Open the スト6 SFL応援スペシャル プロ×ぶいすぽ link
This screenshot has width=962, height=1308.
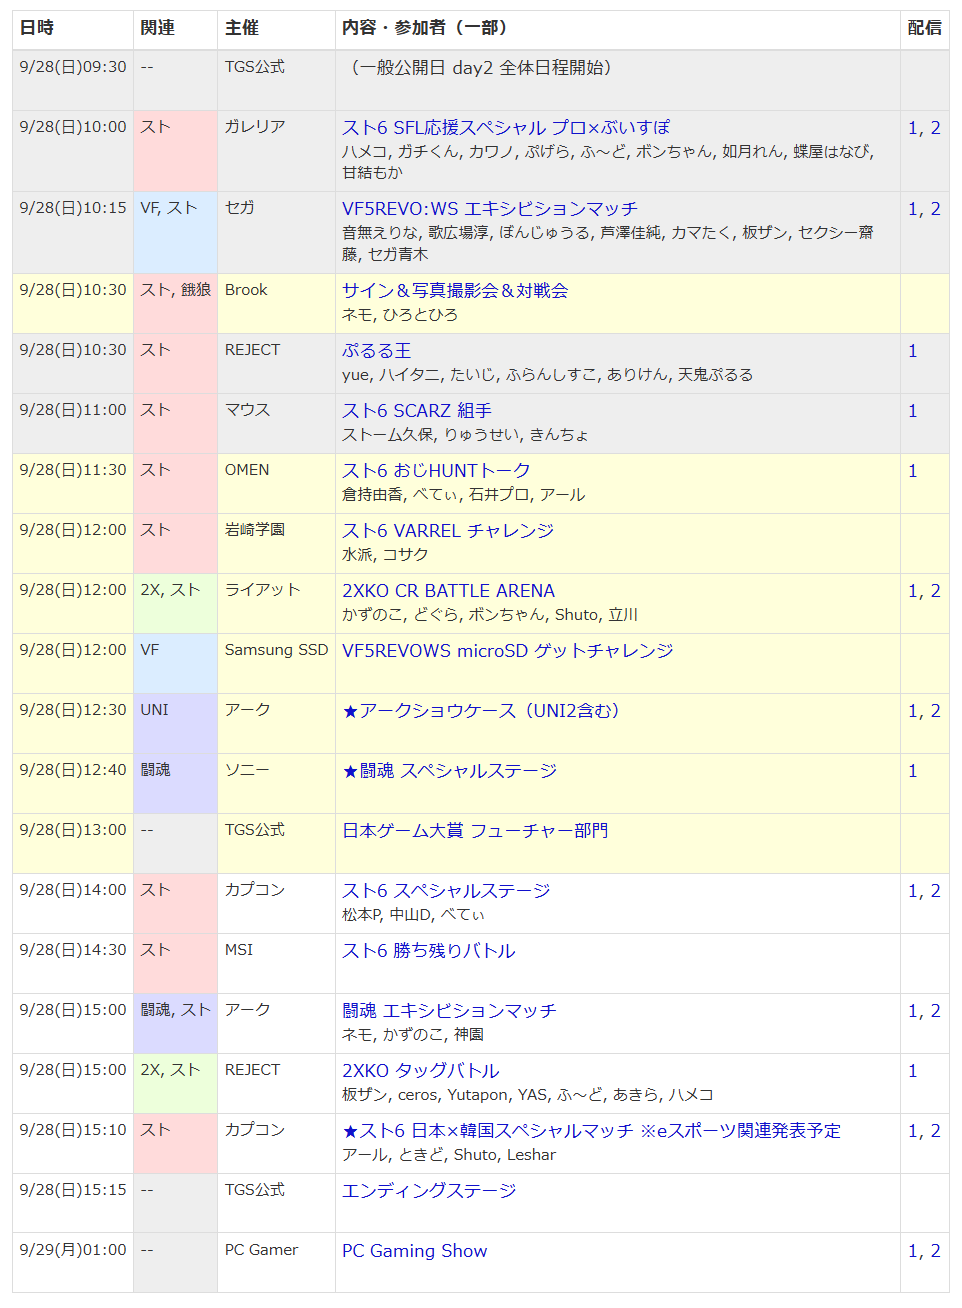pyautogui.click(x=505, y=128)
